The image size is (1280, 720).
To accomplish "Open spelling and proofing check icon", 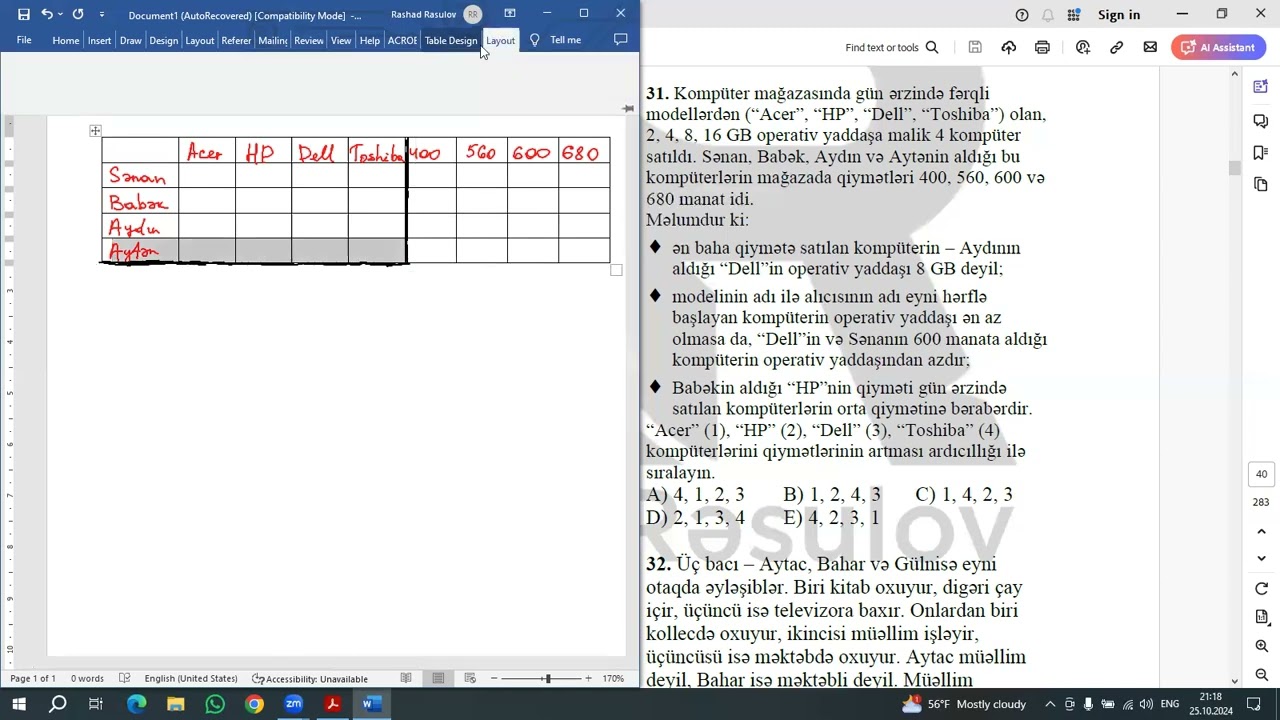I will 125,678.
